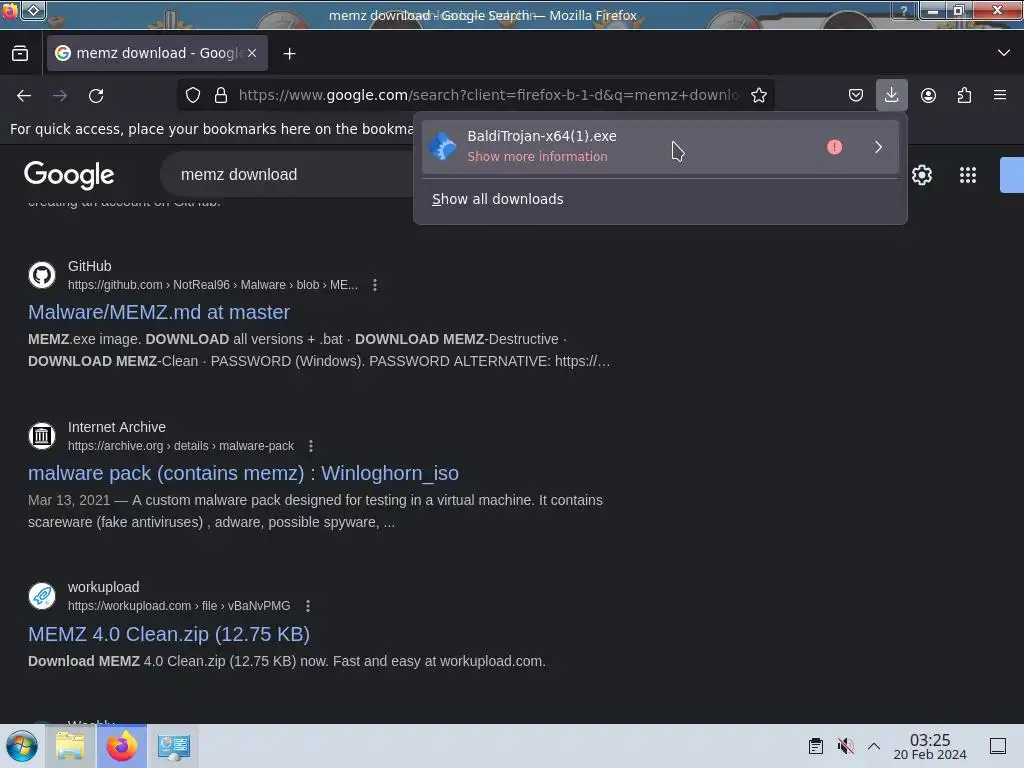Click the pin window diamond icon in titlebar

point(33,10)
